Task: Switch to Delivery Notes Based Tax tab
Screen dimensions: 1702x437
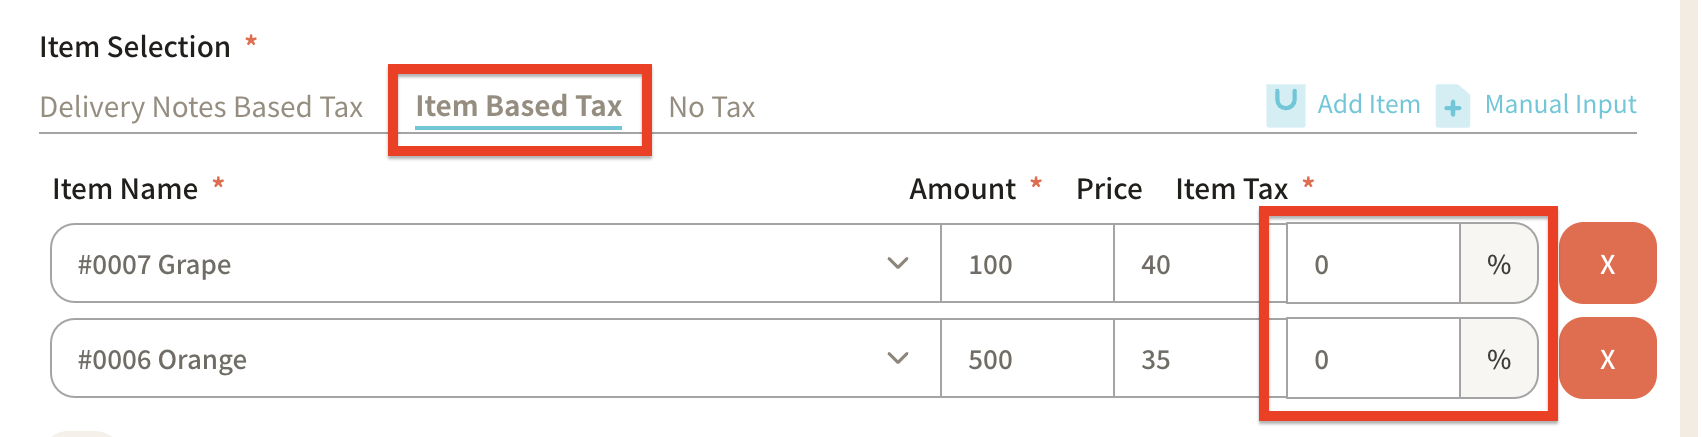Action: [201, 107]
